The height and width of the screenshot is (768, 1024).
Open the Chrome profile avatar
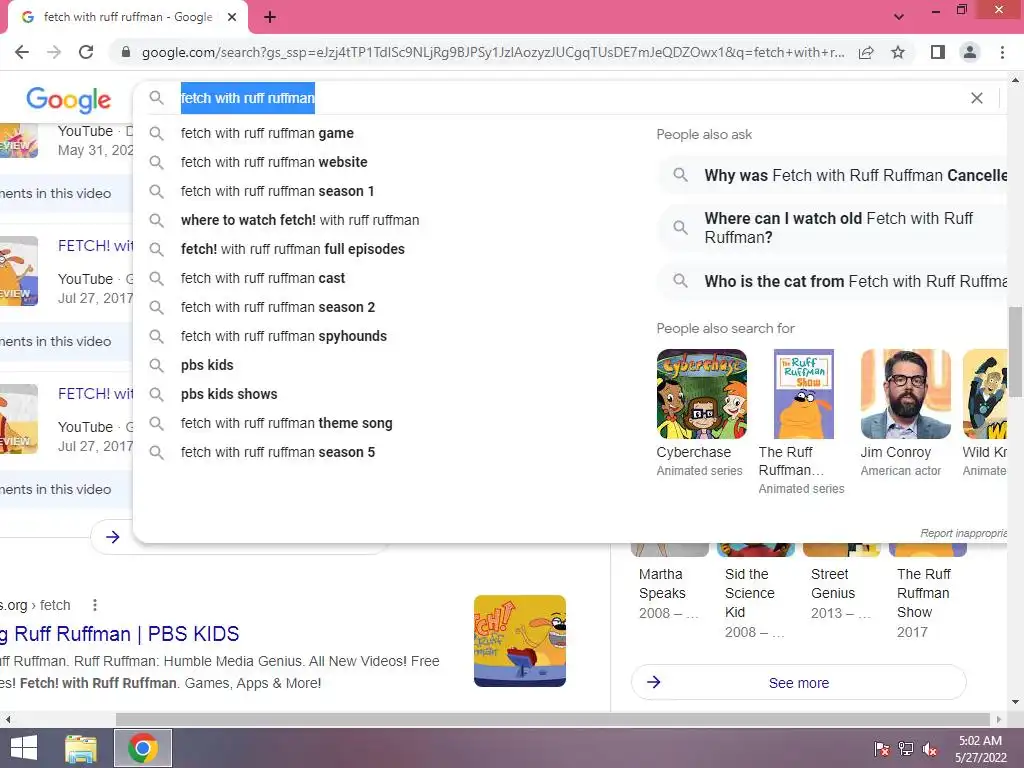(x=970, y=52)
